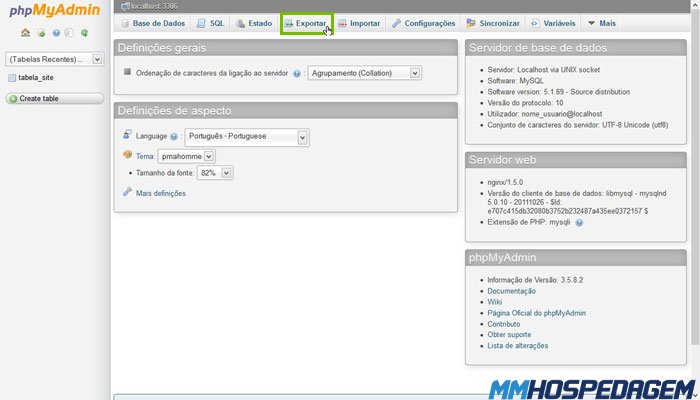Click the Configurações wrench icon
700x400 pixels.
tap(396, 23)
